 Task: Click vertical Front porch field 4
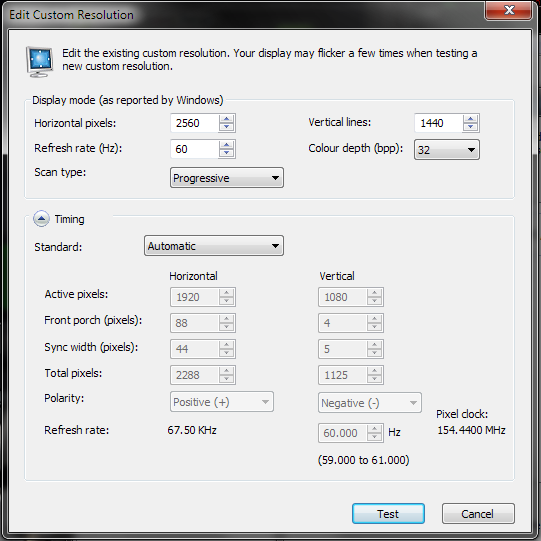point(343,323)
